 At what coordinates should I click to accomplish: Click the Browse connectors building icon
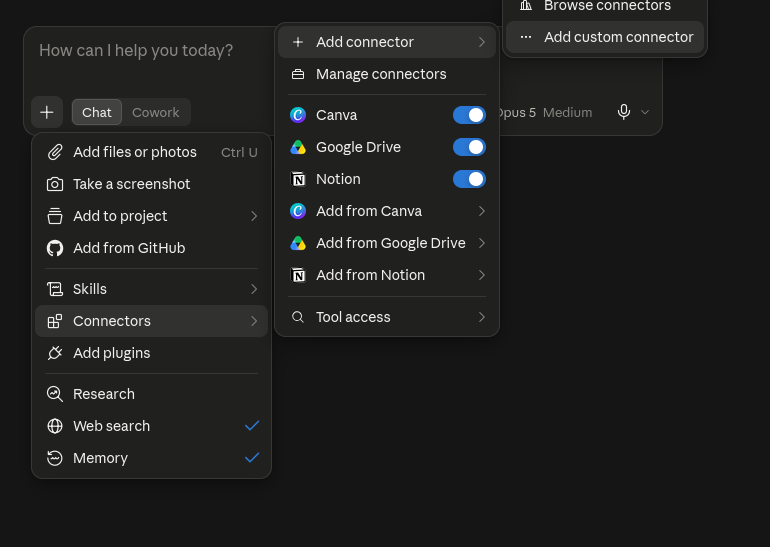(x=526, y=5)
